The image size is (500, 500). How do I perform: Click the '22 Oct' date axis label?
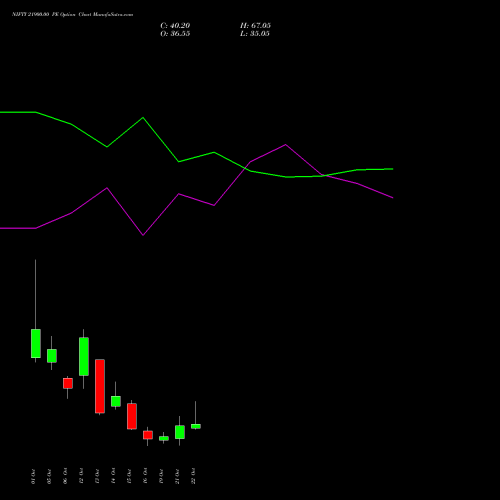tap(193, 476)
